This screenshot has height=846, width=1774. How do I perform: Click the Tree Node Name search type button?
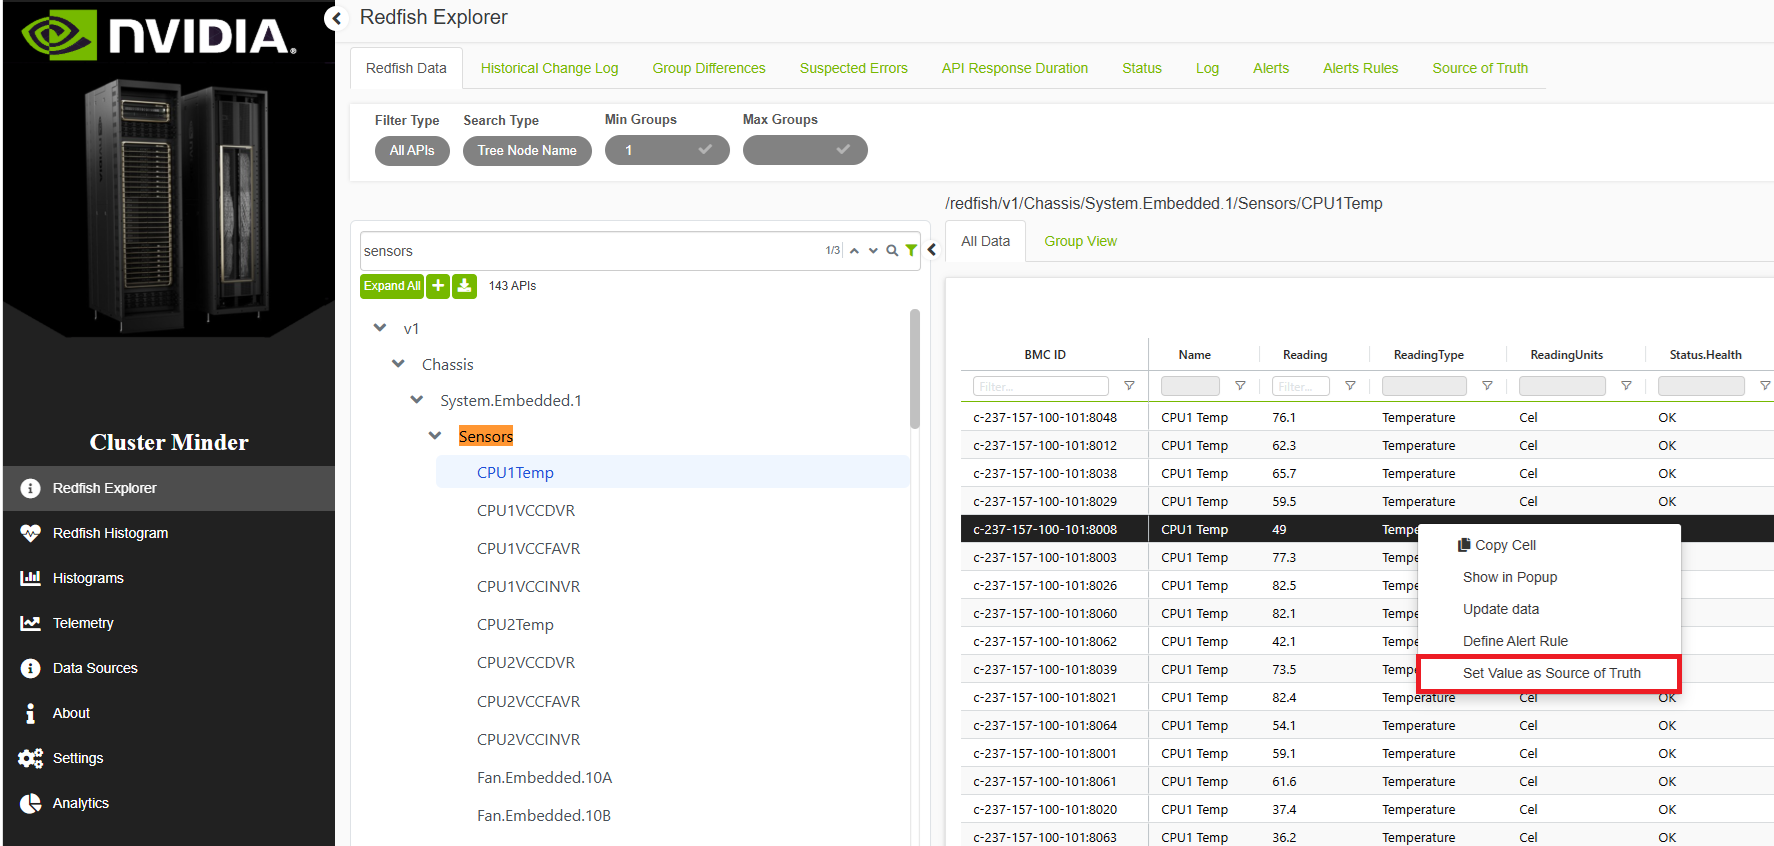coord(527,150)
